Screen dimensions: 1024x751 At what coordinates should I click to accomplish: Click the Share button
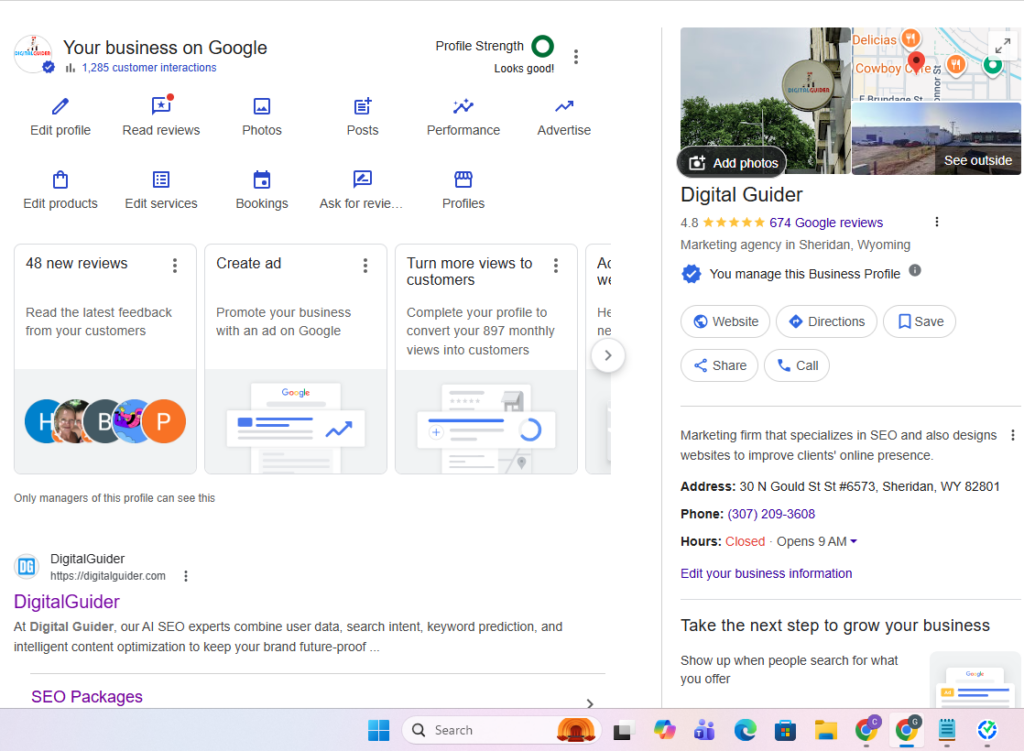point(719,366)
